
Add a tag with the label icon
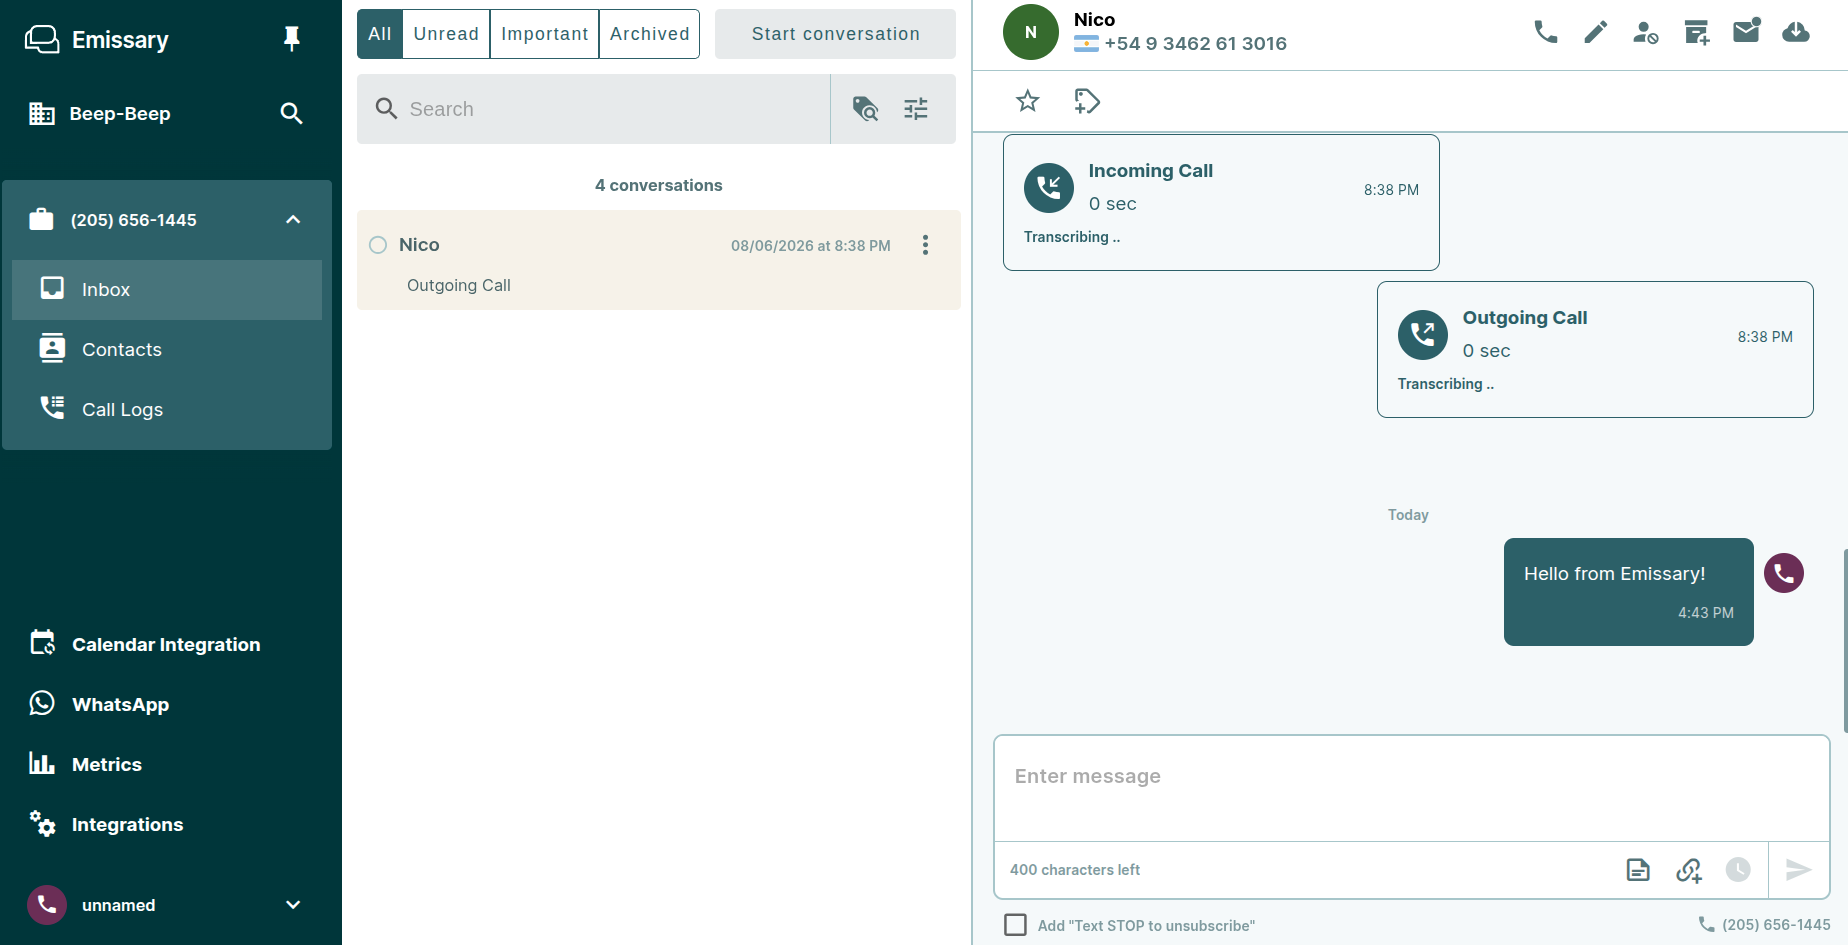[1087, 101]
